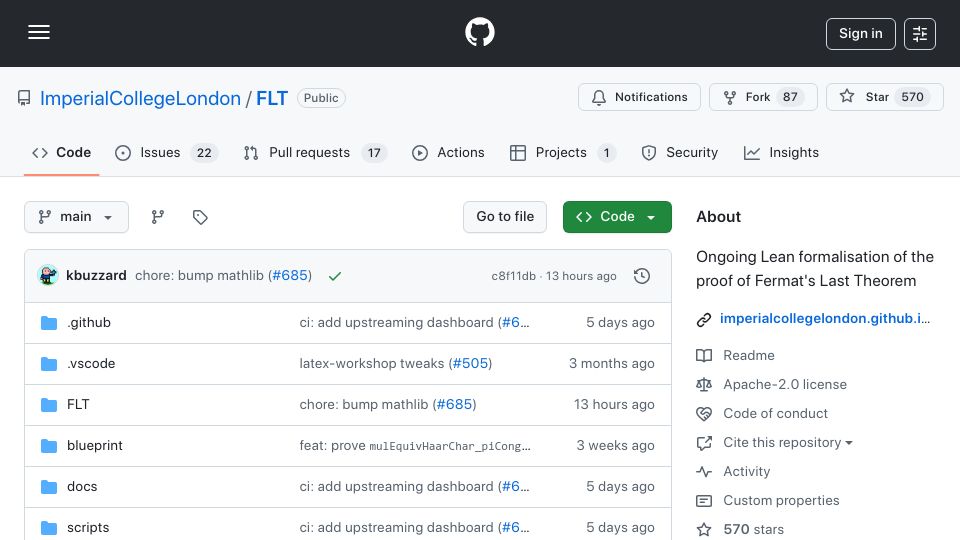Click the GitHub Octocat logo
This screenshot has height=540, width=960.
click(479, 32)
